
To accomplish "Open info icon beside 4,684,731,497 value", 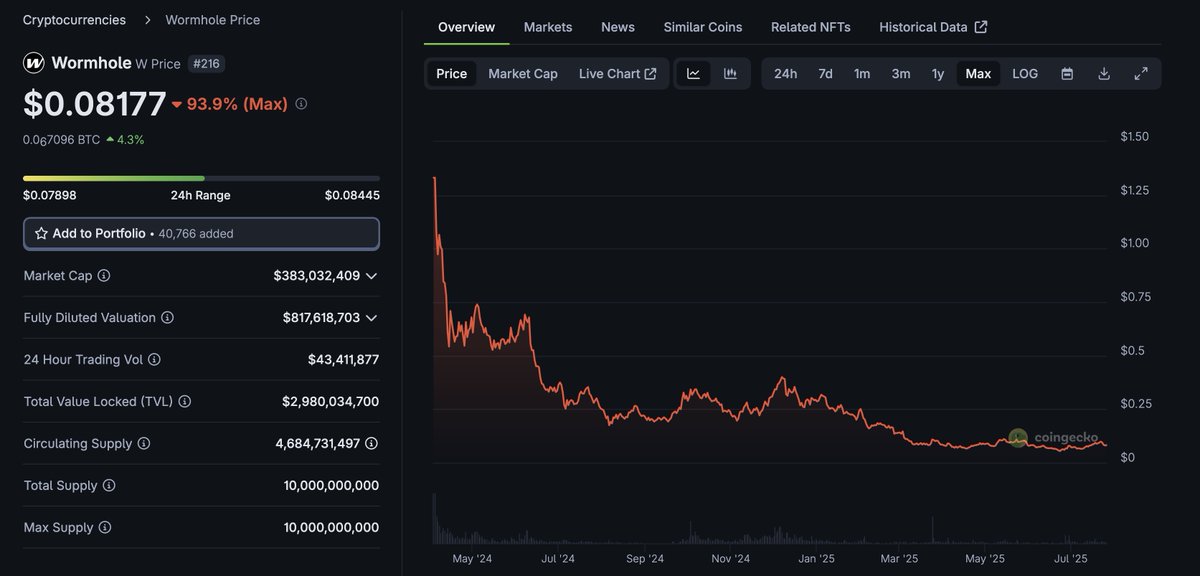I will click(x=372, y=443).
